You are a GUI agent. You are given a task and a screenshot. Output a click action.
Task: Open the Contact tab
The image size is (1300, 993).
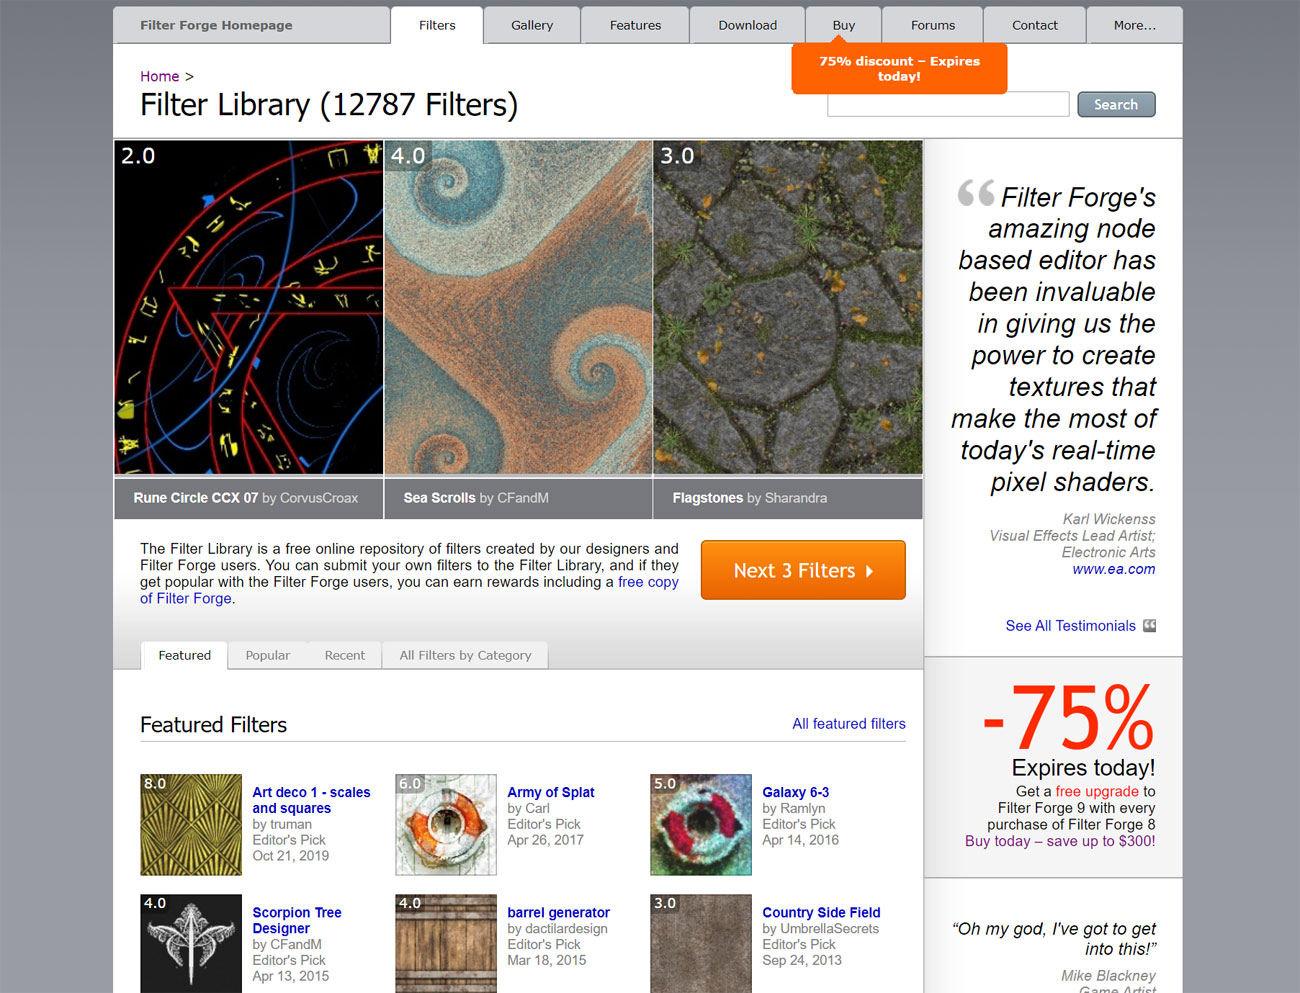point(1035,25)
